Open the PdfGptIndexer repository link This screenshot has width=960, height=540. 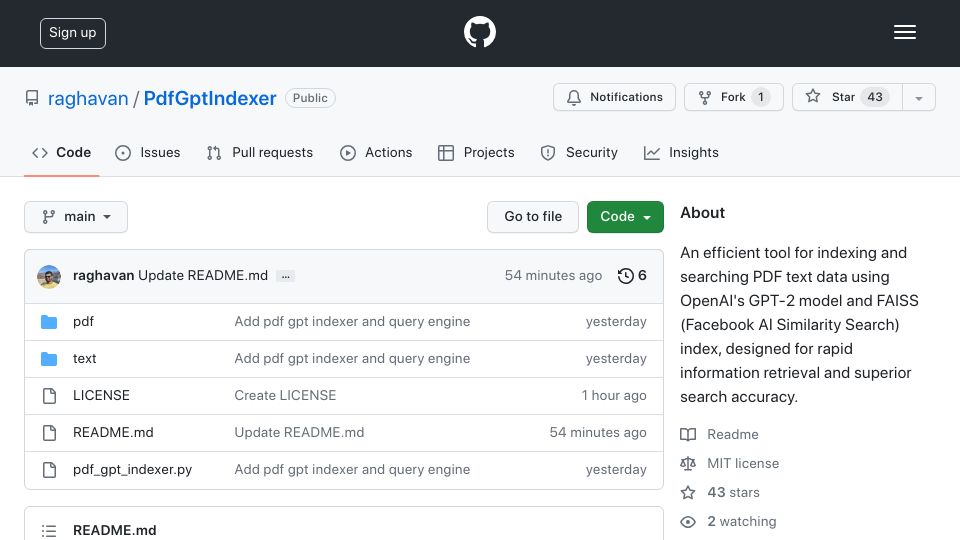[x=210, y=99]
